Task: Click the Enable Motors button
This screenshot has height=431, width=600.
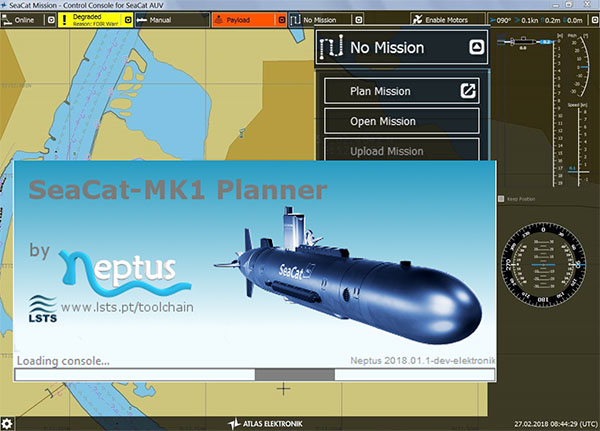Action: (448, 20)
